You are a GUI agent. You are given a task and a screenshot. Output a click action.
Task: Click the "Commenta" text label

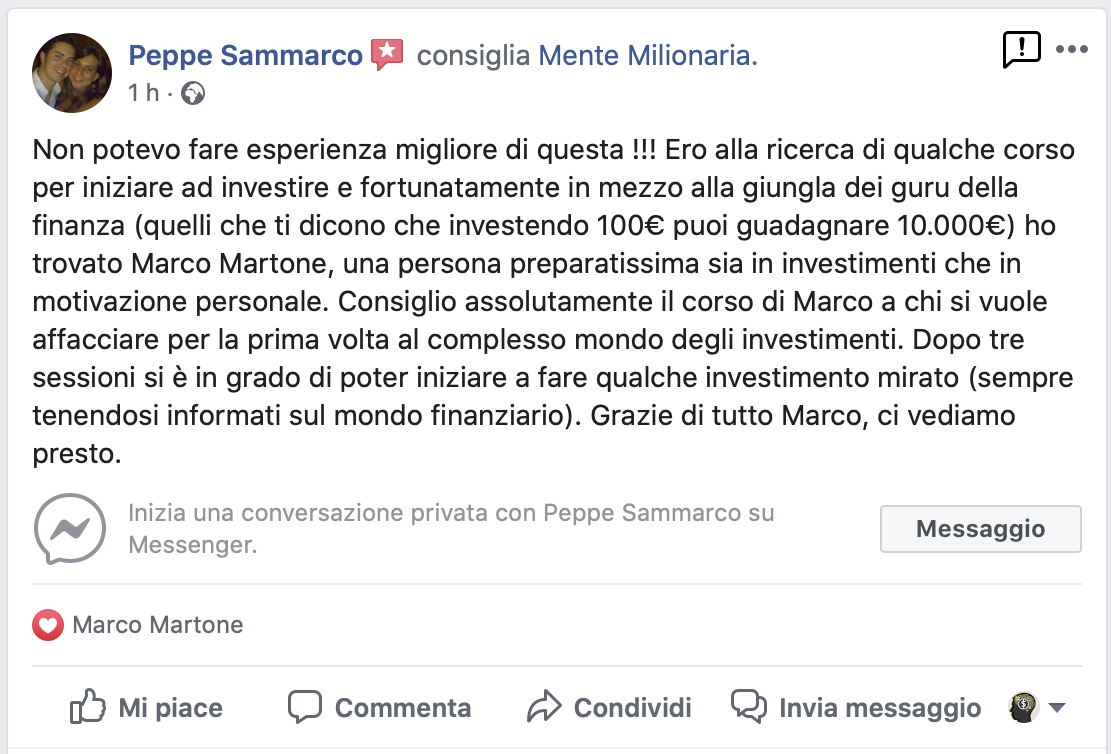pyautogui.click(x=403, y=708)
